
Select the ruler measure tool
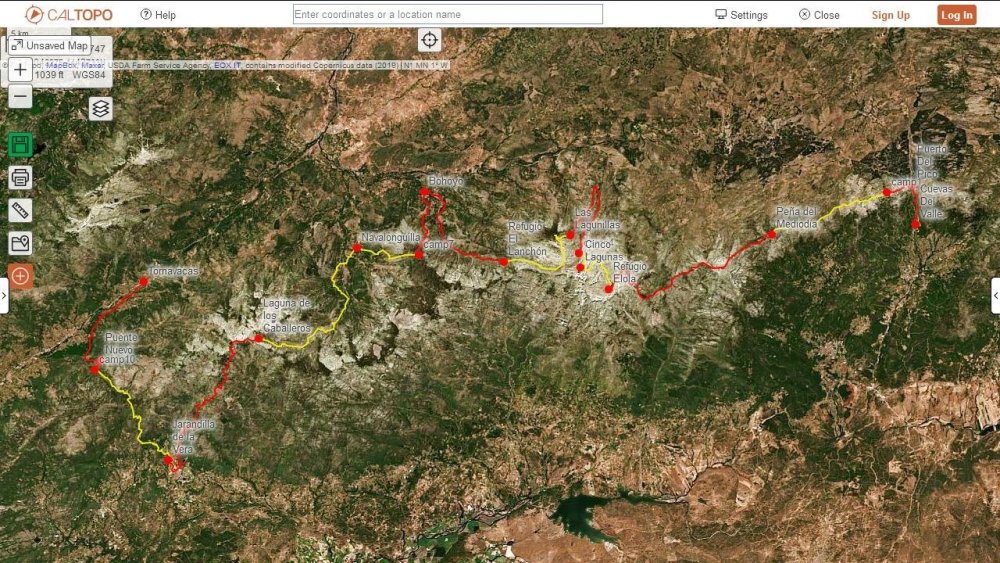pos(20,210)
